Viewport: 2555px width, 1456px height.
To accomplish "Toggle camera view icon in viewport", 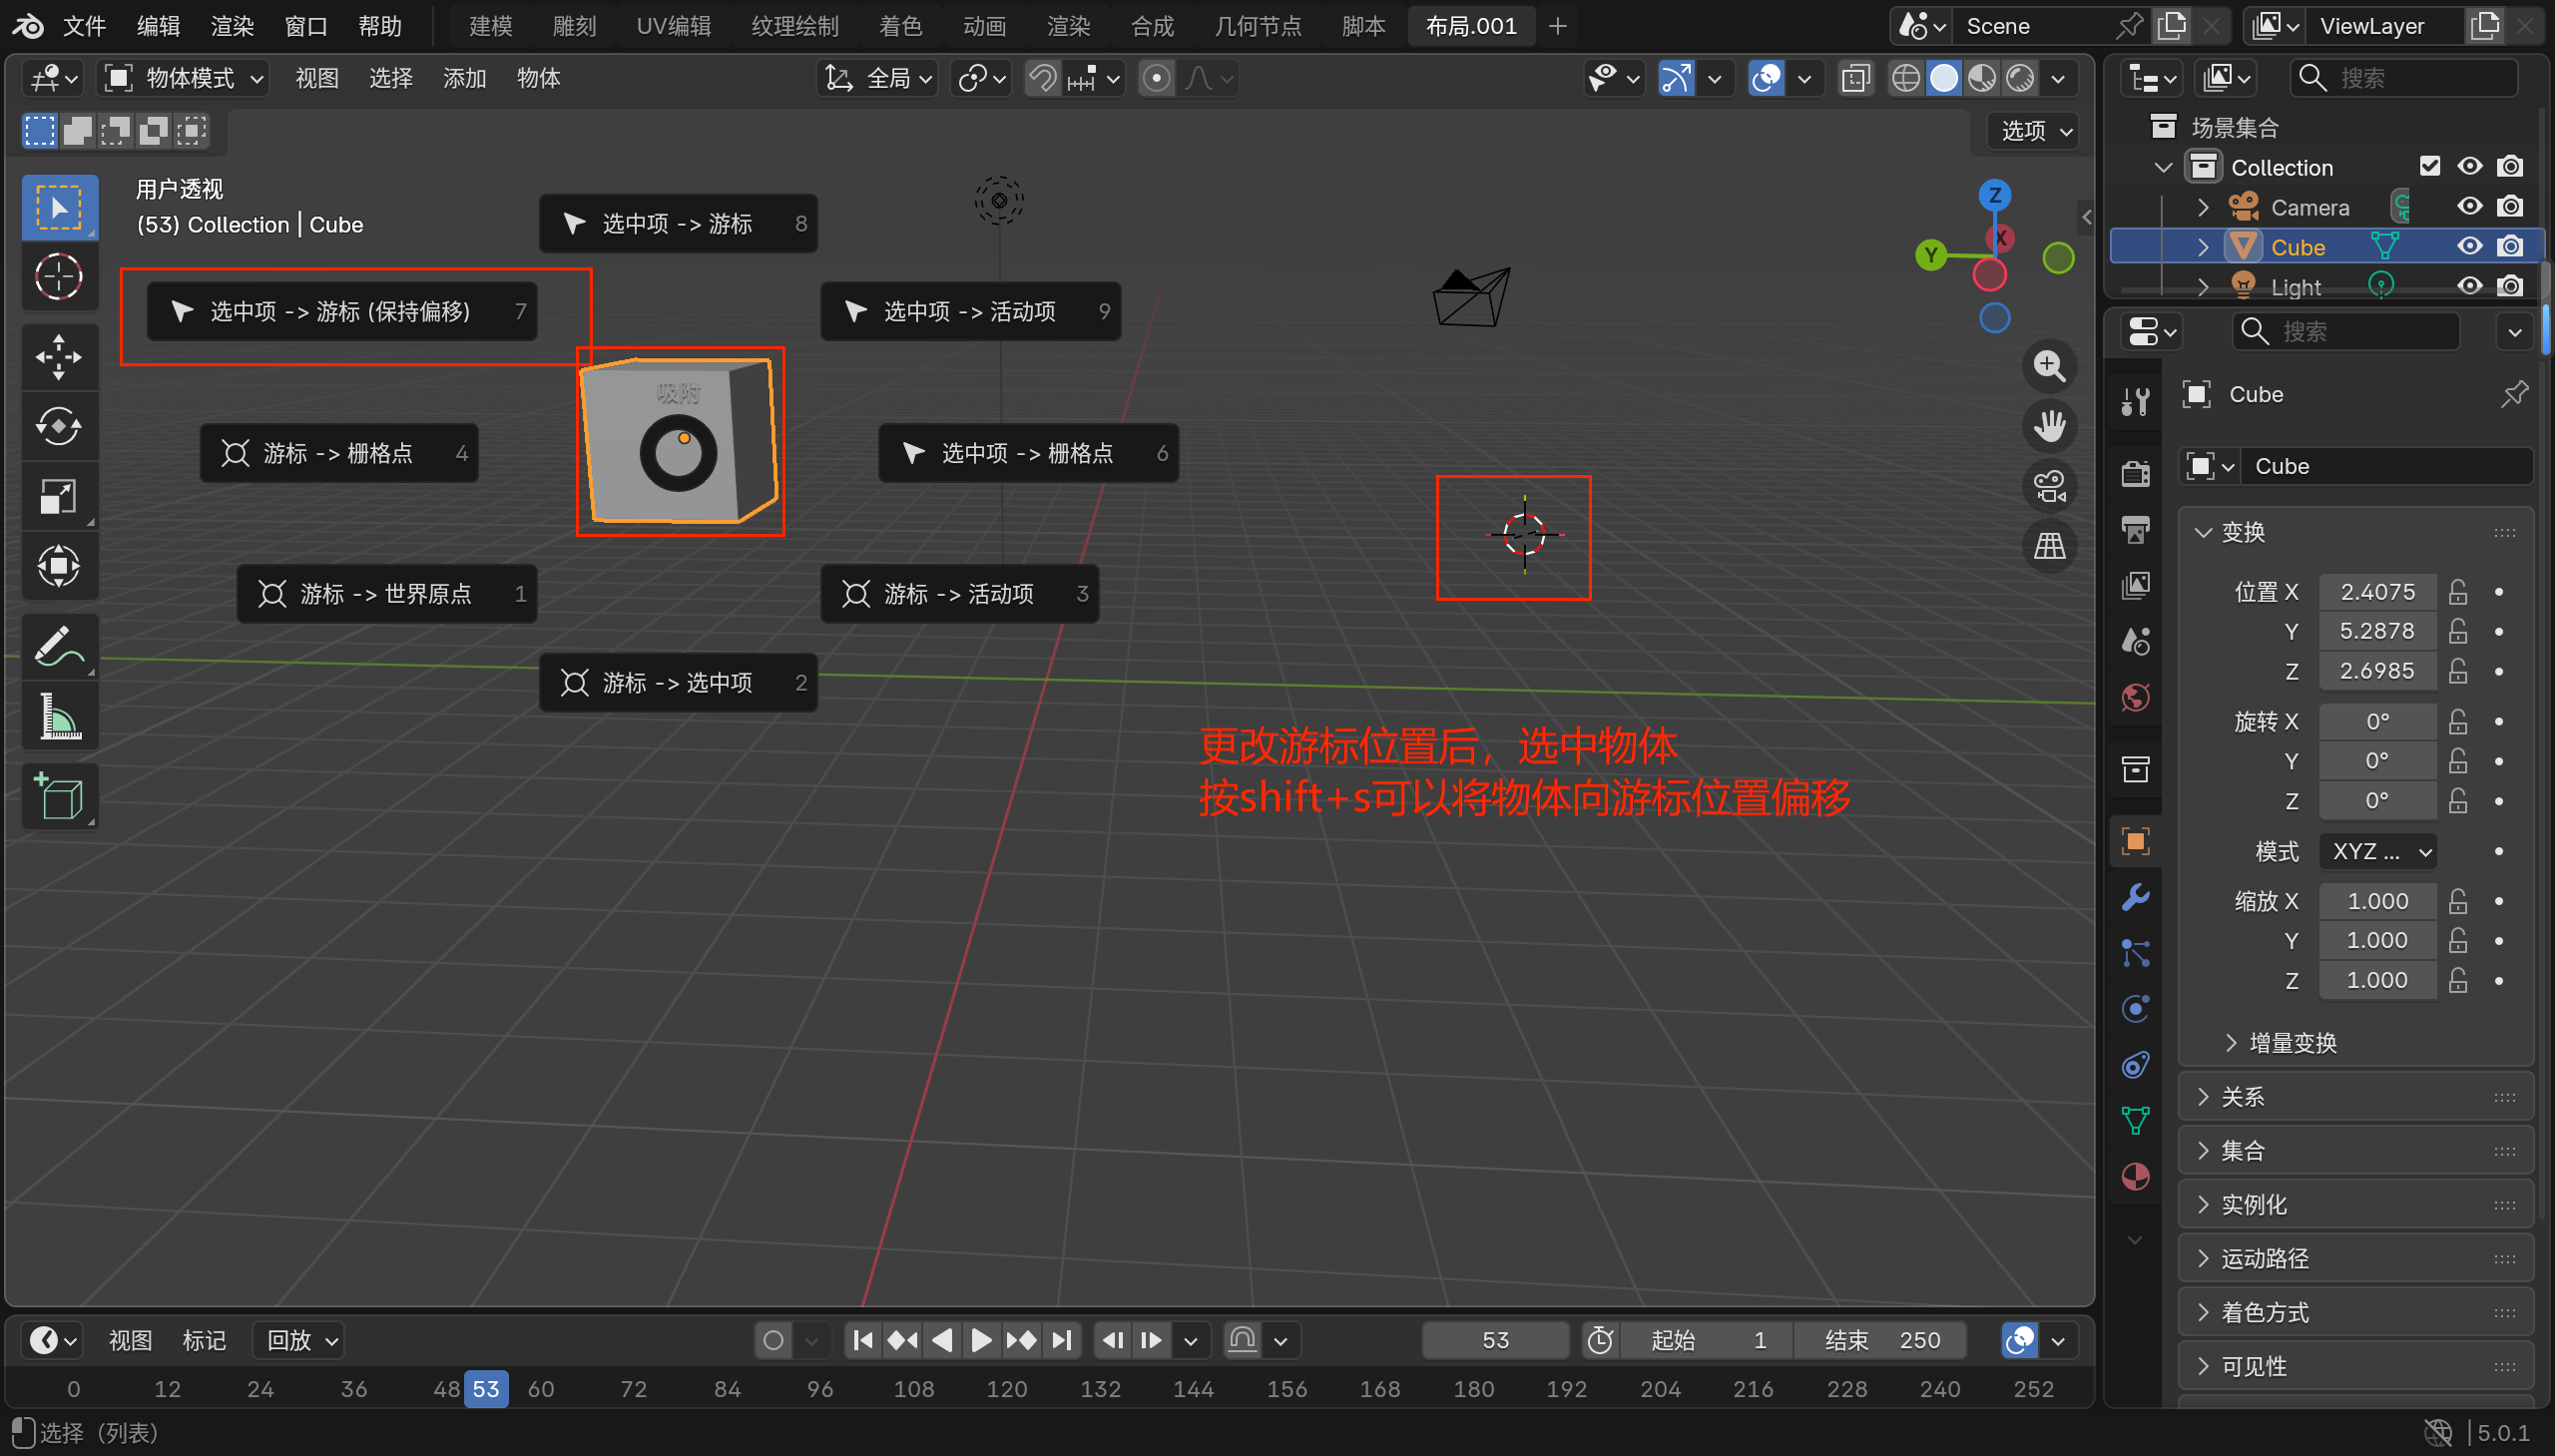I will pos(2049,487).
